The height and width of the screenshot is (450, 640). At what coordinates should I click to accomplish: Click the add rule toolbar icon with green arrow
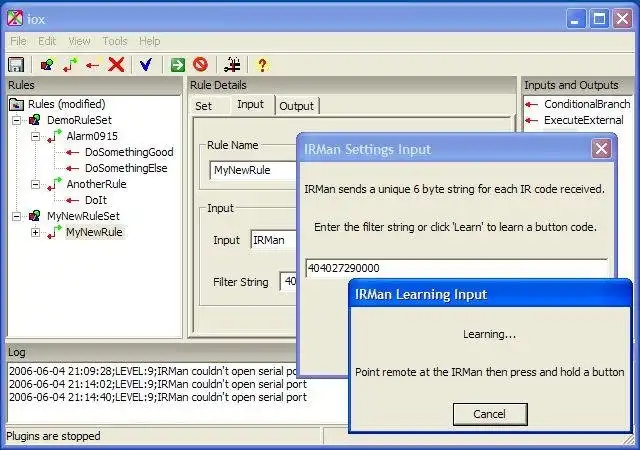70,65
